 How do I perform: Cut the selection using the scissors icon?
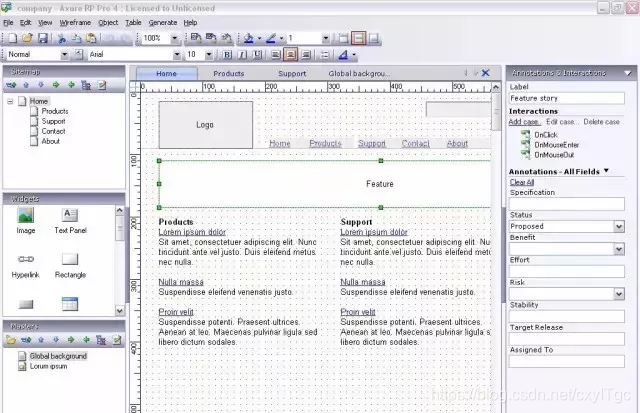pyautogui.click(x=62, y=38)
